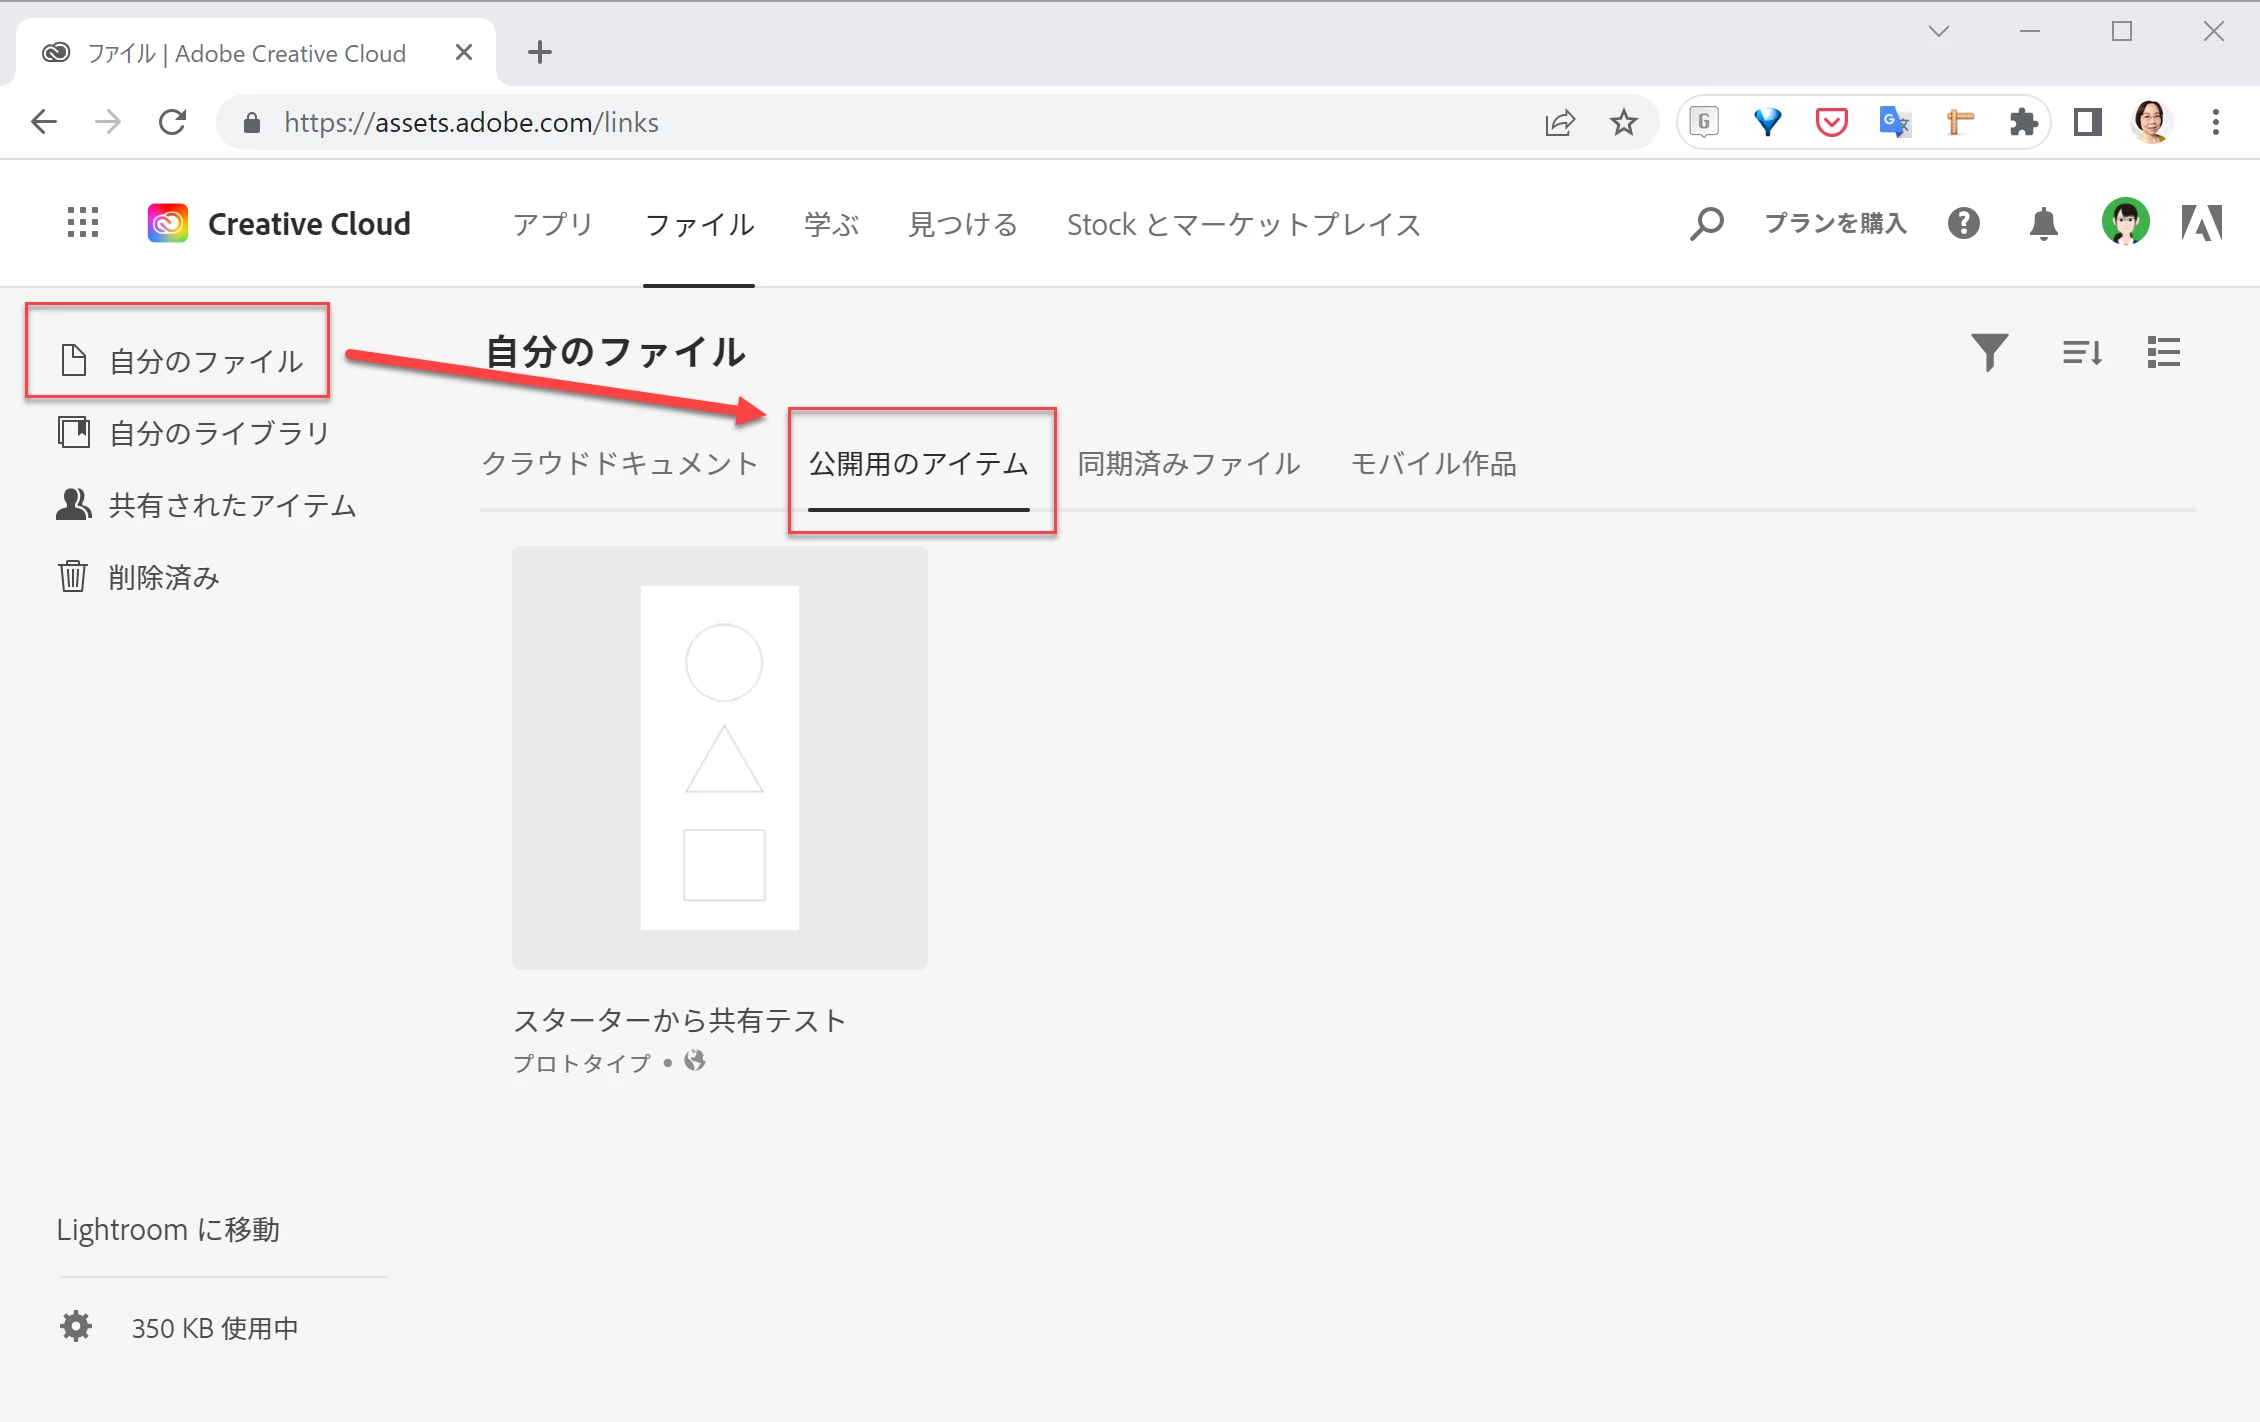Viewport: 2260px width, 1422px height.
Task: Bookmark the page with star icon
Action: 1623,122
